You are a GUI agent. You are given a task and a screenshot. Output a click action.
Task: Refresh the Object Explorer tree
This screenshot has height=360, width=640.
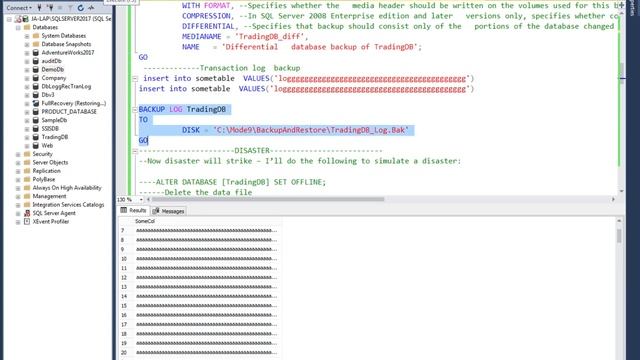pyautogui.click(x=80, y=8)
